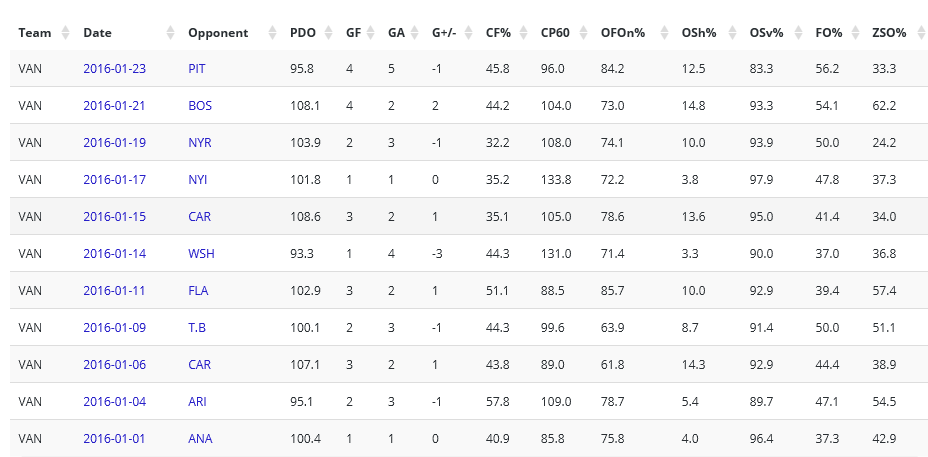This screenshot has width=928, height=457.
Task: Follow the WSH opponent link
Action: [201, 254]
